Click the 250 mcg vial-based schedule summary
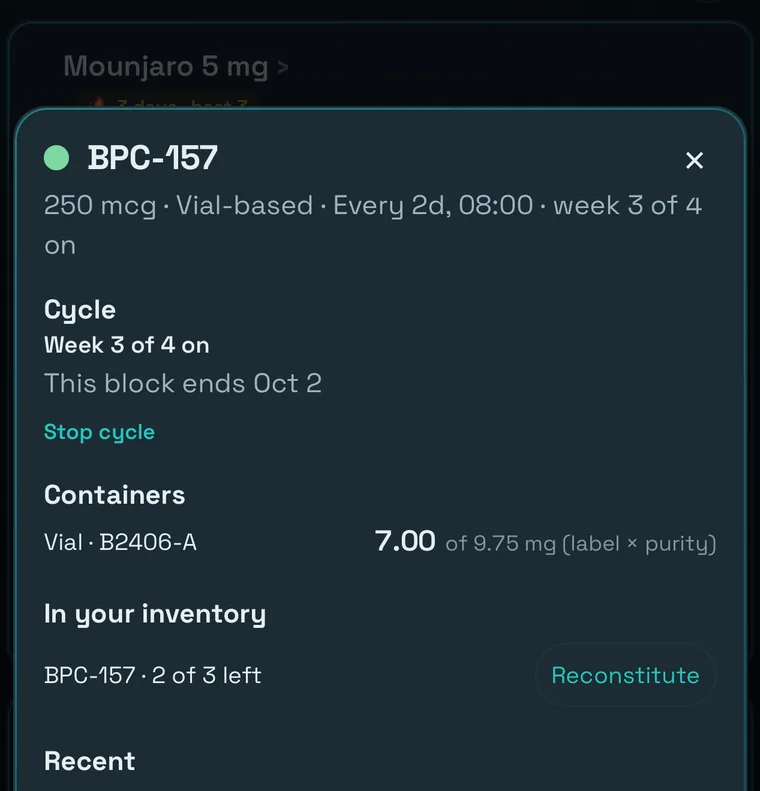The image size is (760, 791). [x=373, y=225]
